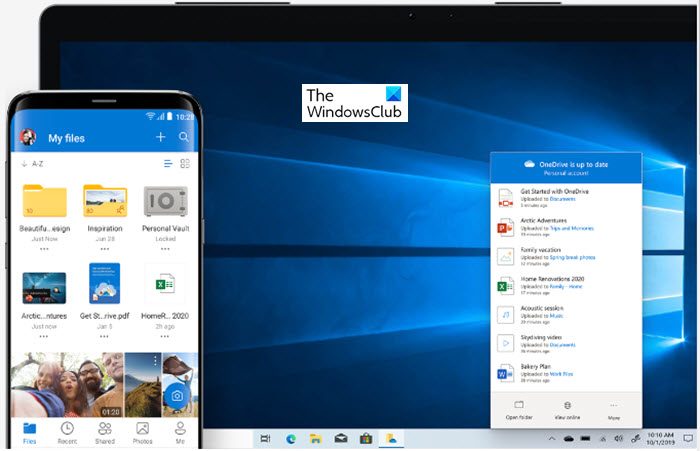The width and height of the screenshot is (700, 451).
Task: Open the Acoustic session music file icon
Action: 506,315
